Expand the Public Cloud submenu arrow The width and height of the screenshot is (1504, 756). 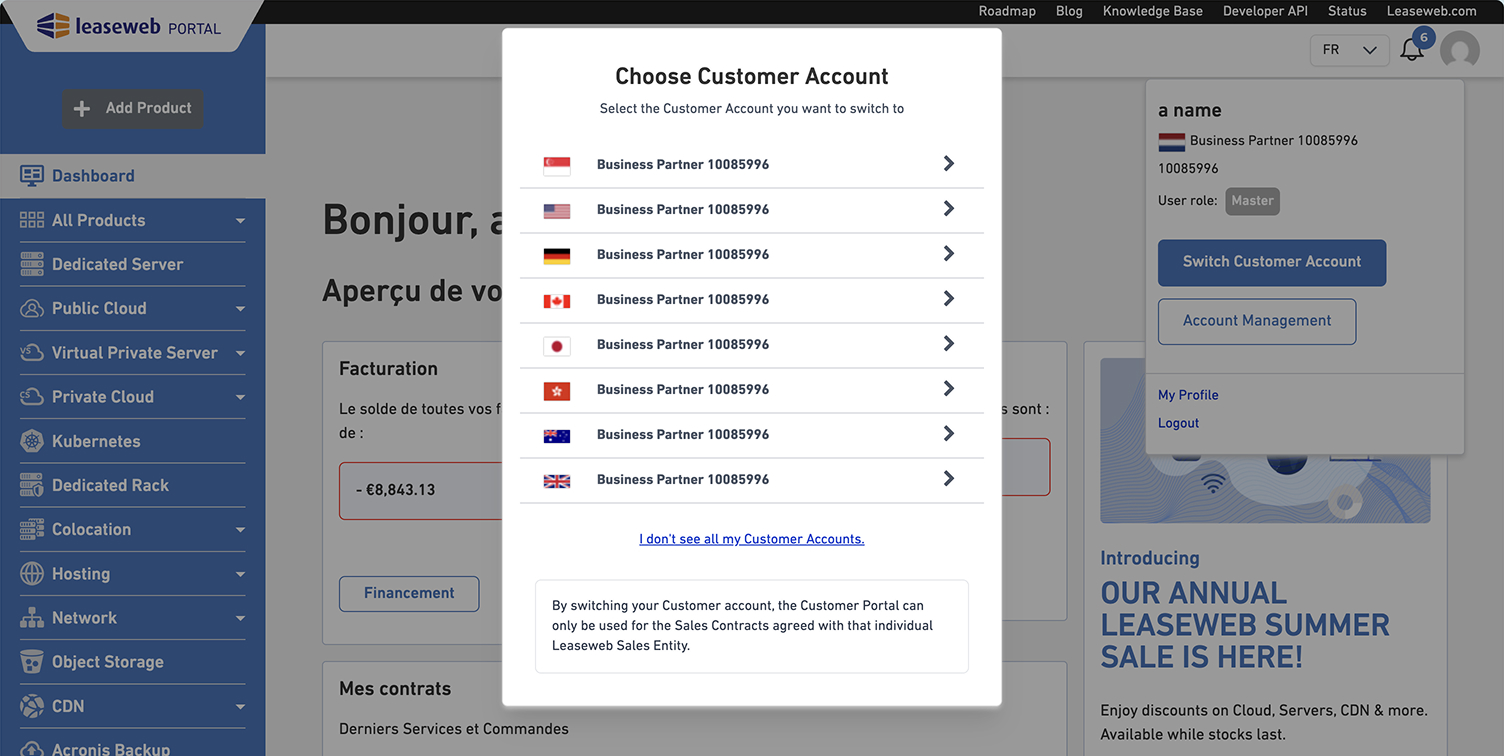click(x=240, y=309)
